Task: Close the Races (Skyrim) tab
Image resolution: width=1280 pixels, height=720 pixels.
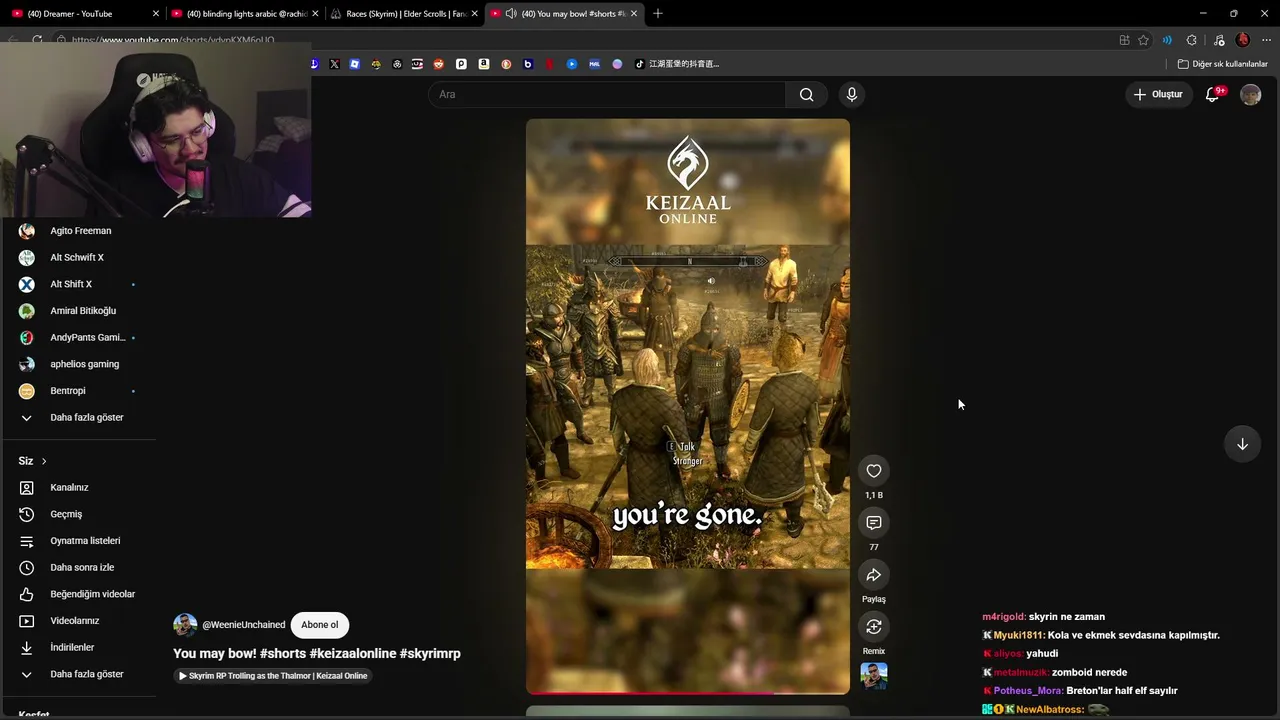Action: pos(474,14)
